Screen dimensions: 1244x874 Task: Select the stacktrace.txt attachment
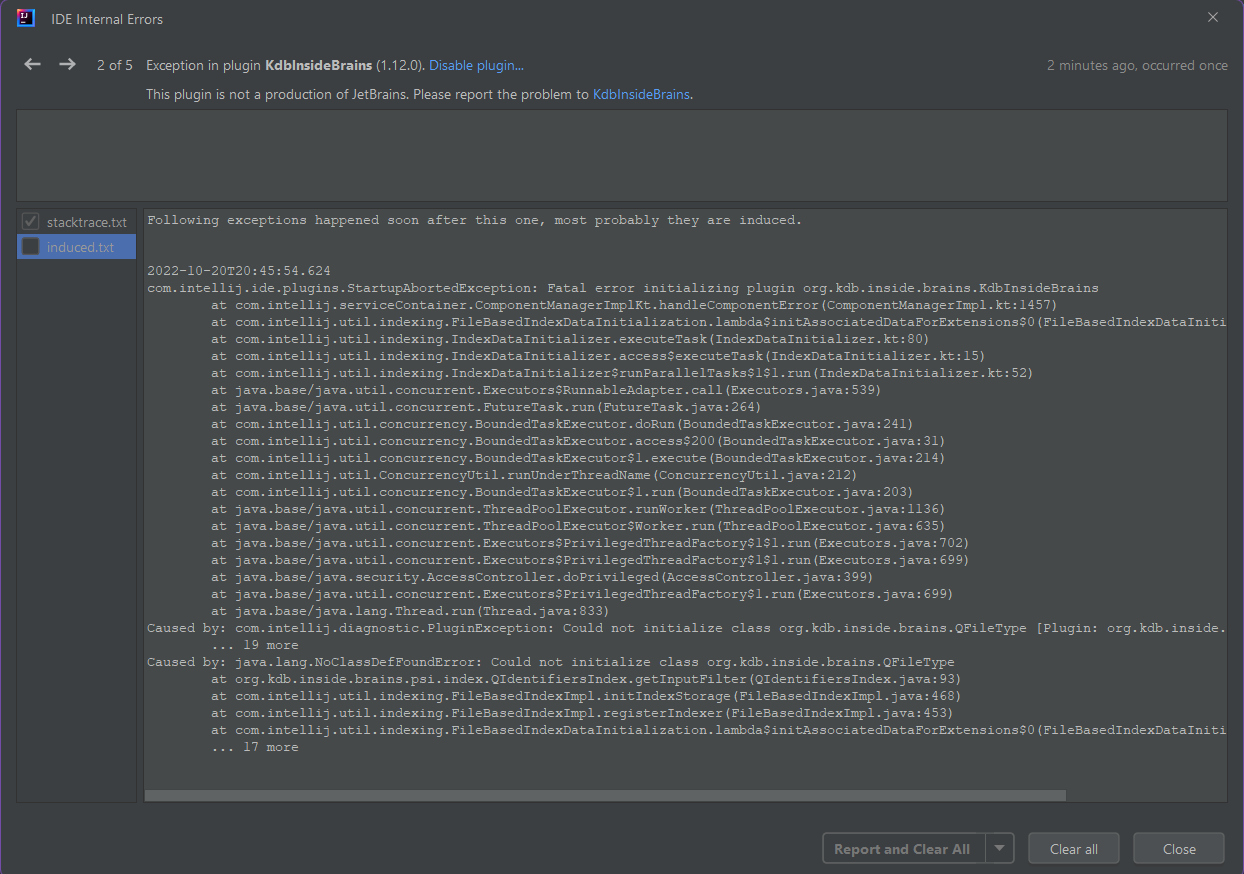[87, 222]
